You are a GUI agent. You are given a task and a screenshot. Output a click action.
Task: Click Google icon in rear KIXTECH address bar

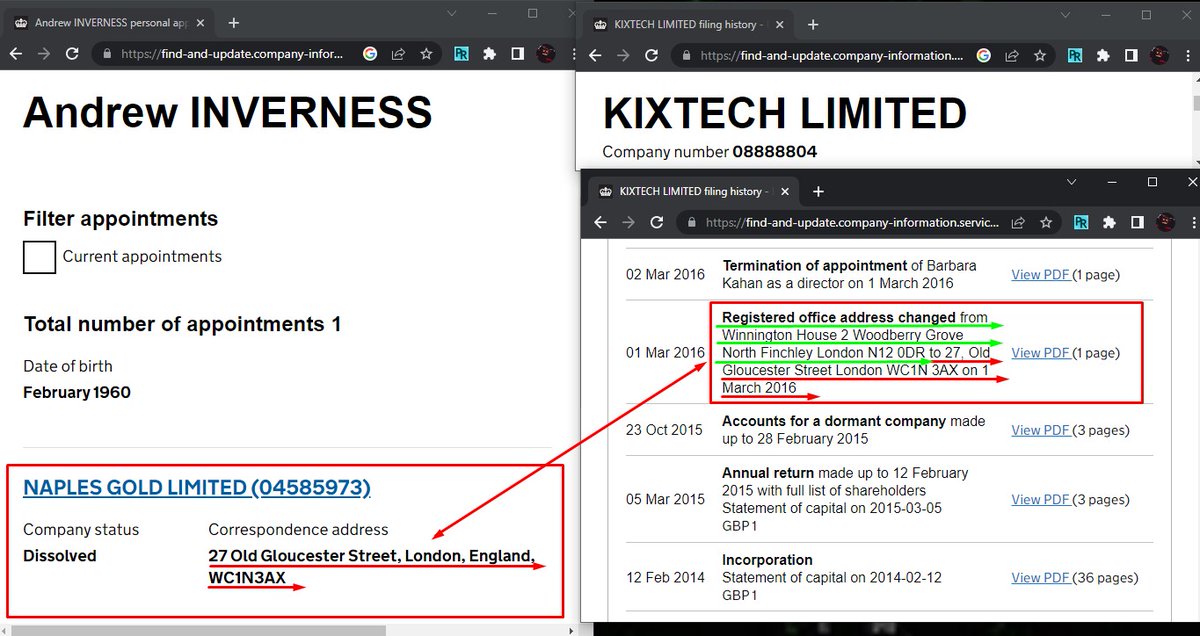tap(984, 56)
